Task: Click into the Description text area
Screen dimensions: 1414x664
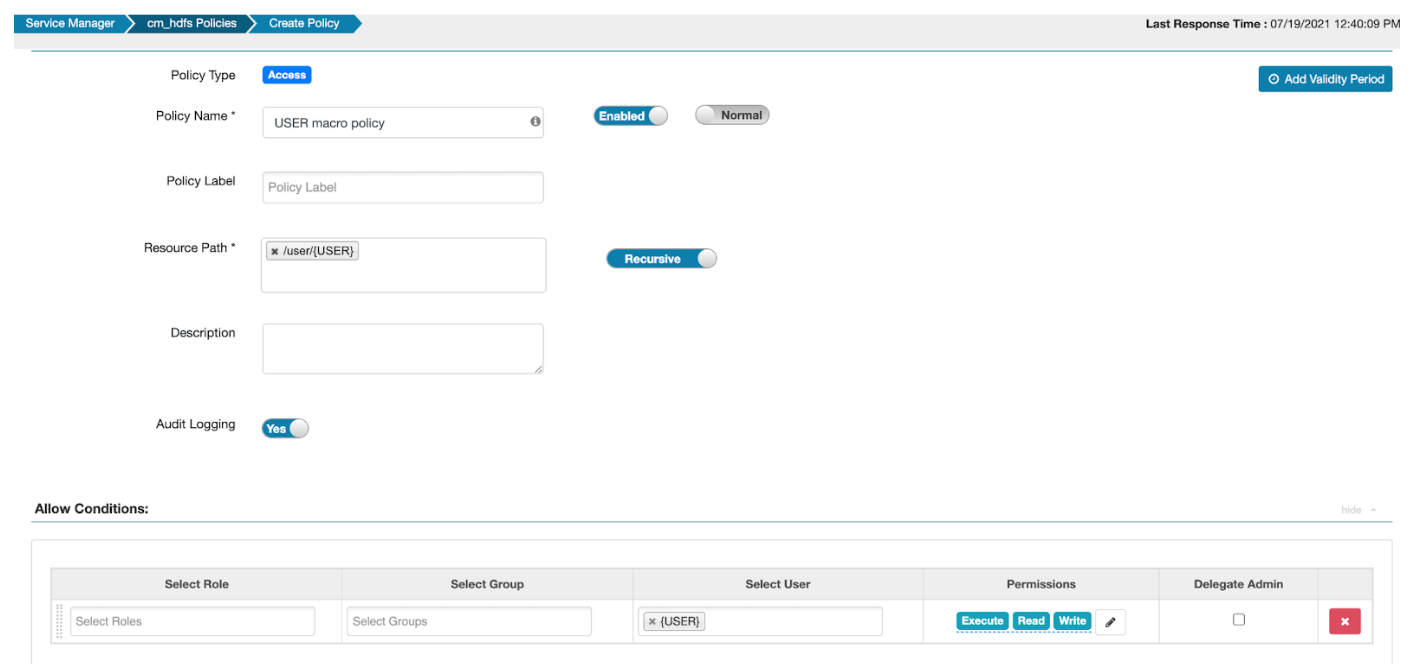Action: point(403,349)
